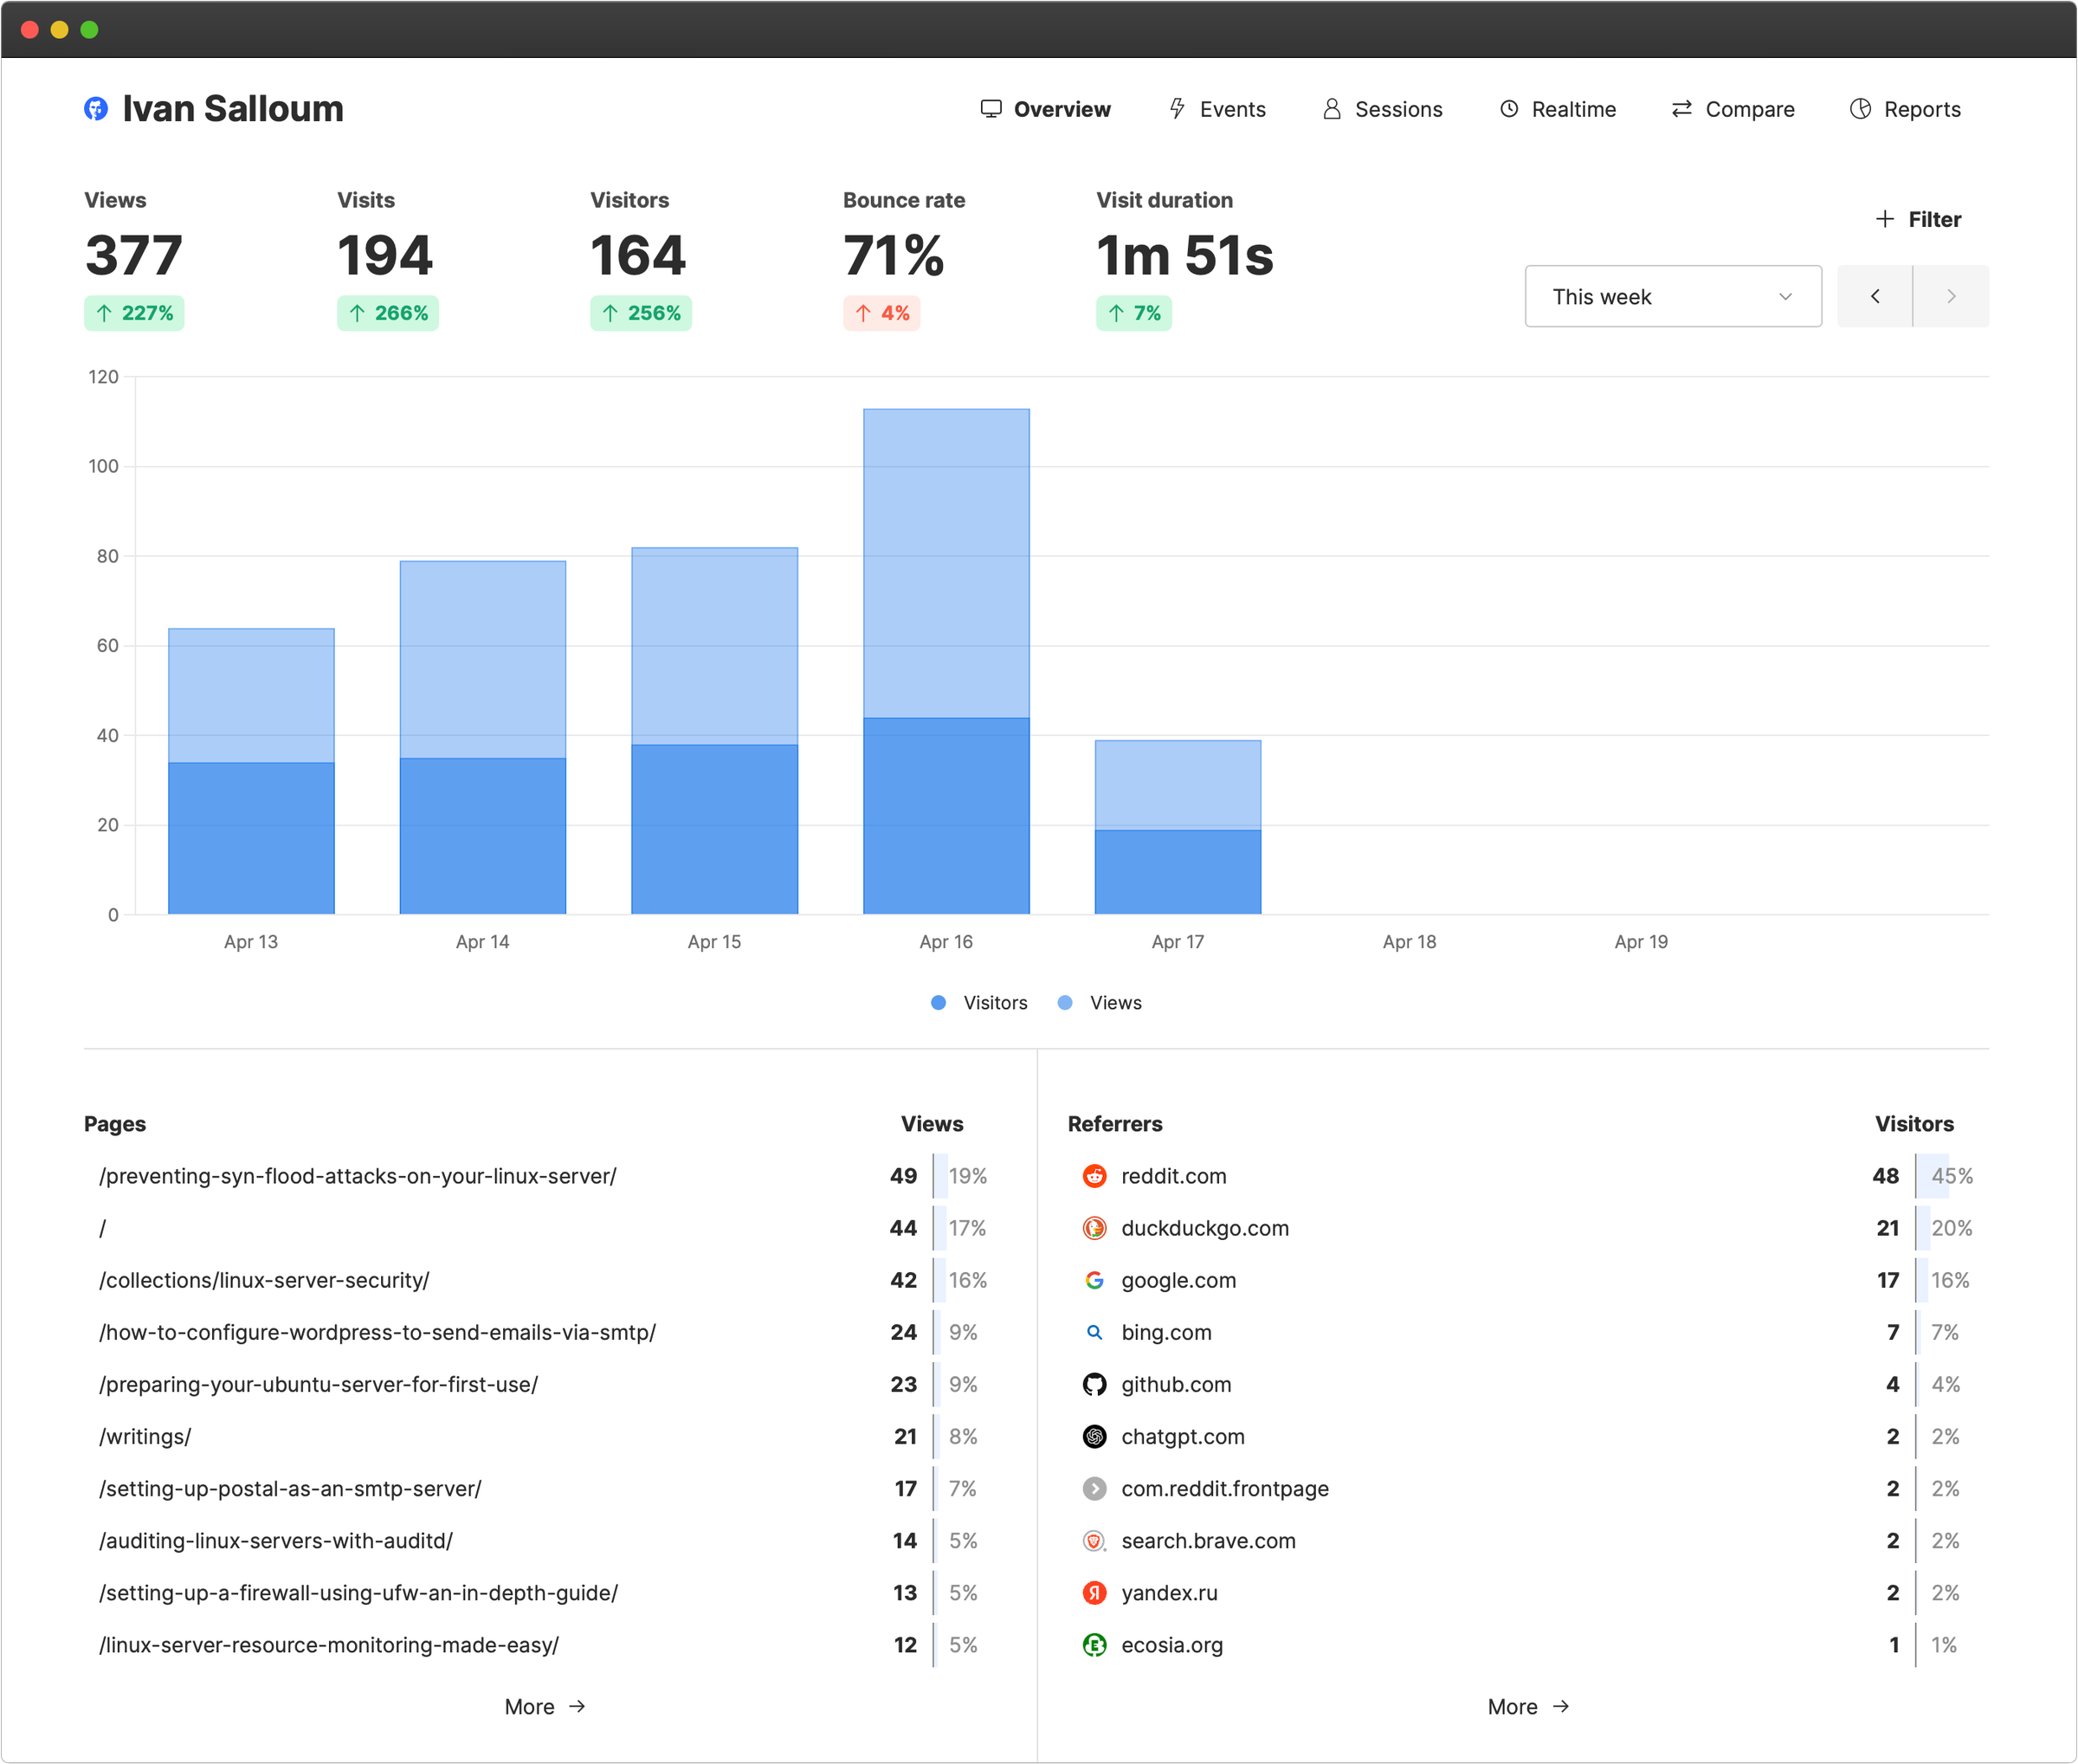The image size is (2078, 1764).
Task: Click the Facebook profile icon beside Ivan Salloum
Action: pyautogui.click(x=96, y=108)
